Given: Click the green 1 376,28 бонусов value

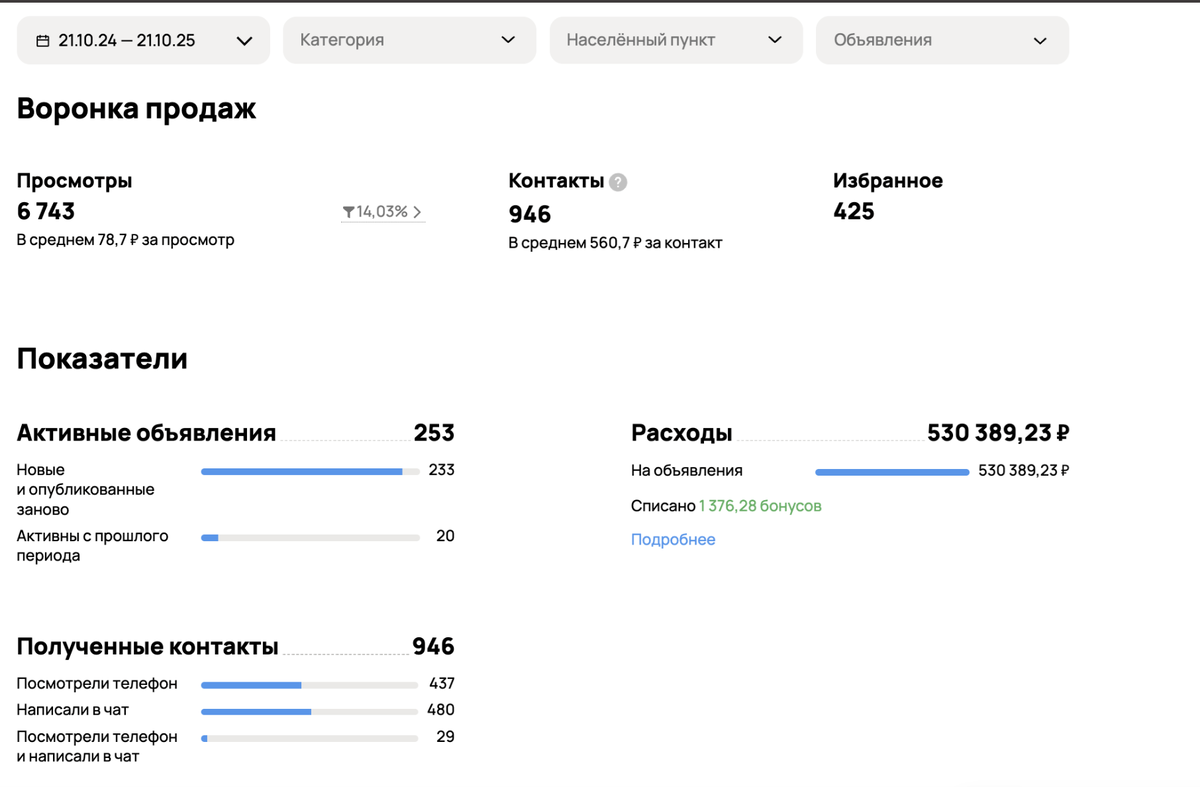Looking at the screenshot, I should click(762, 505).
